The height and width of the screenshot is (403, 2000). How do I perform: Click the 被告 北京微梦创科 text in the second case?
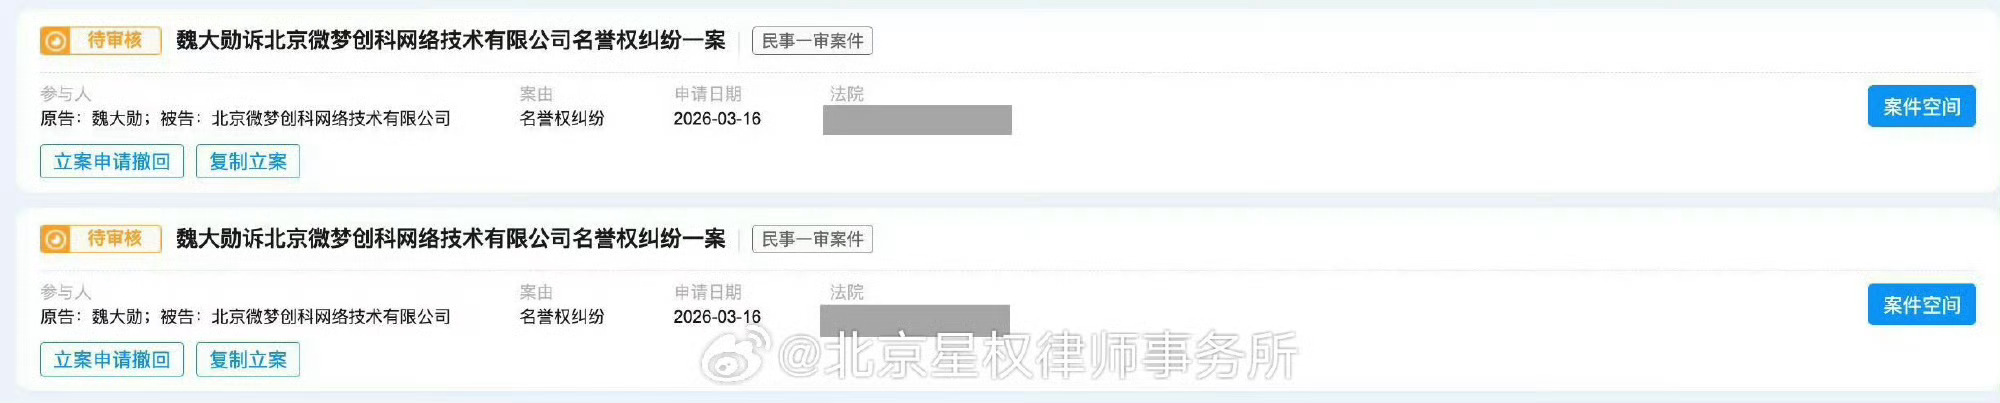pyautogui.click(x=305, y=317)
